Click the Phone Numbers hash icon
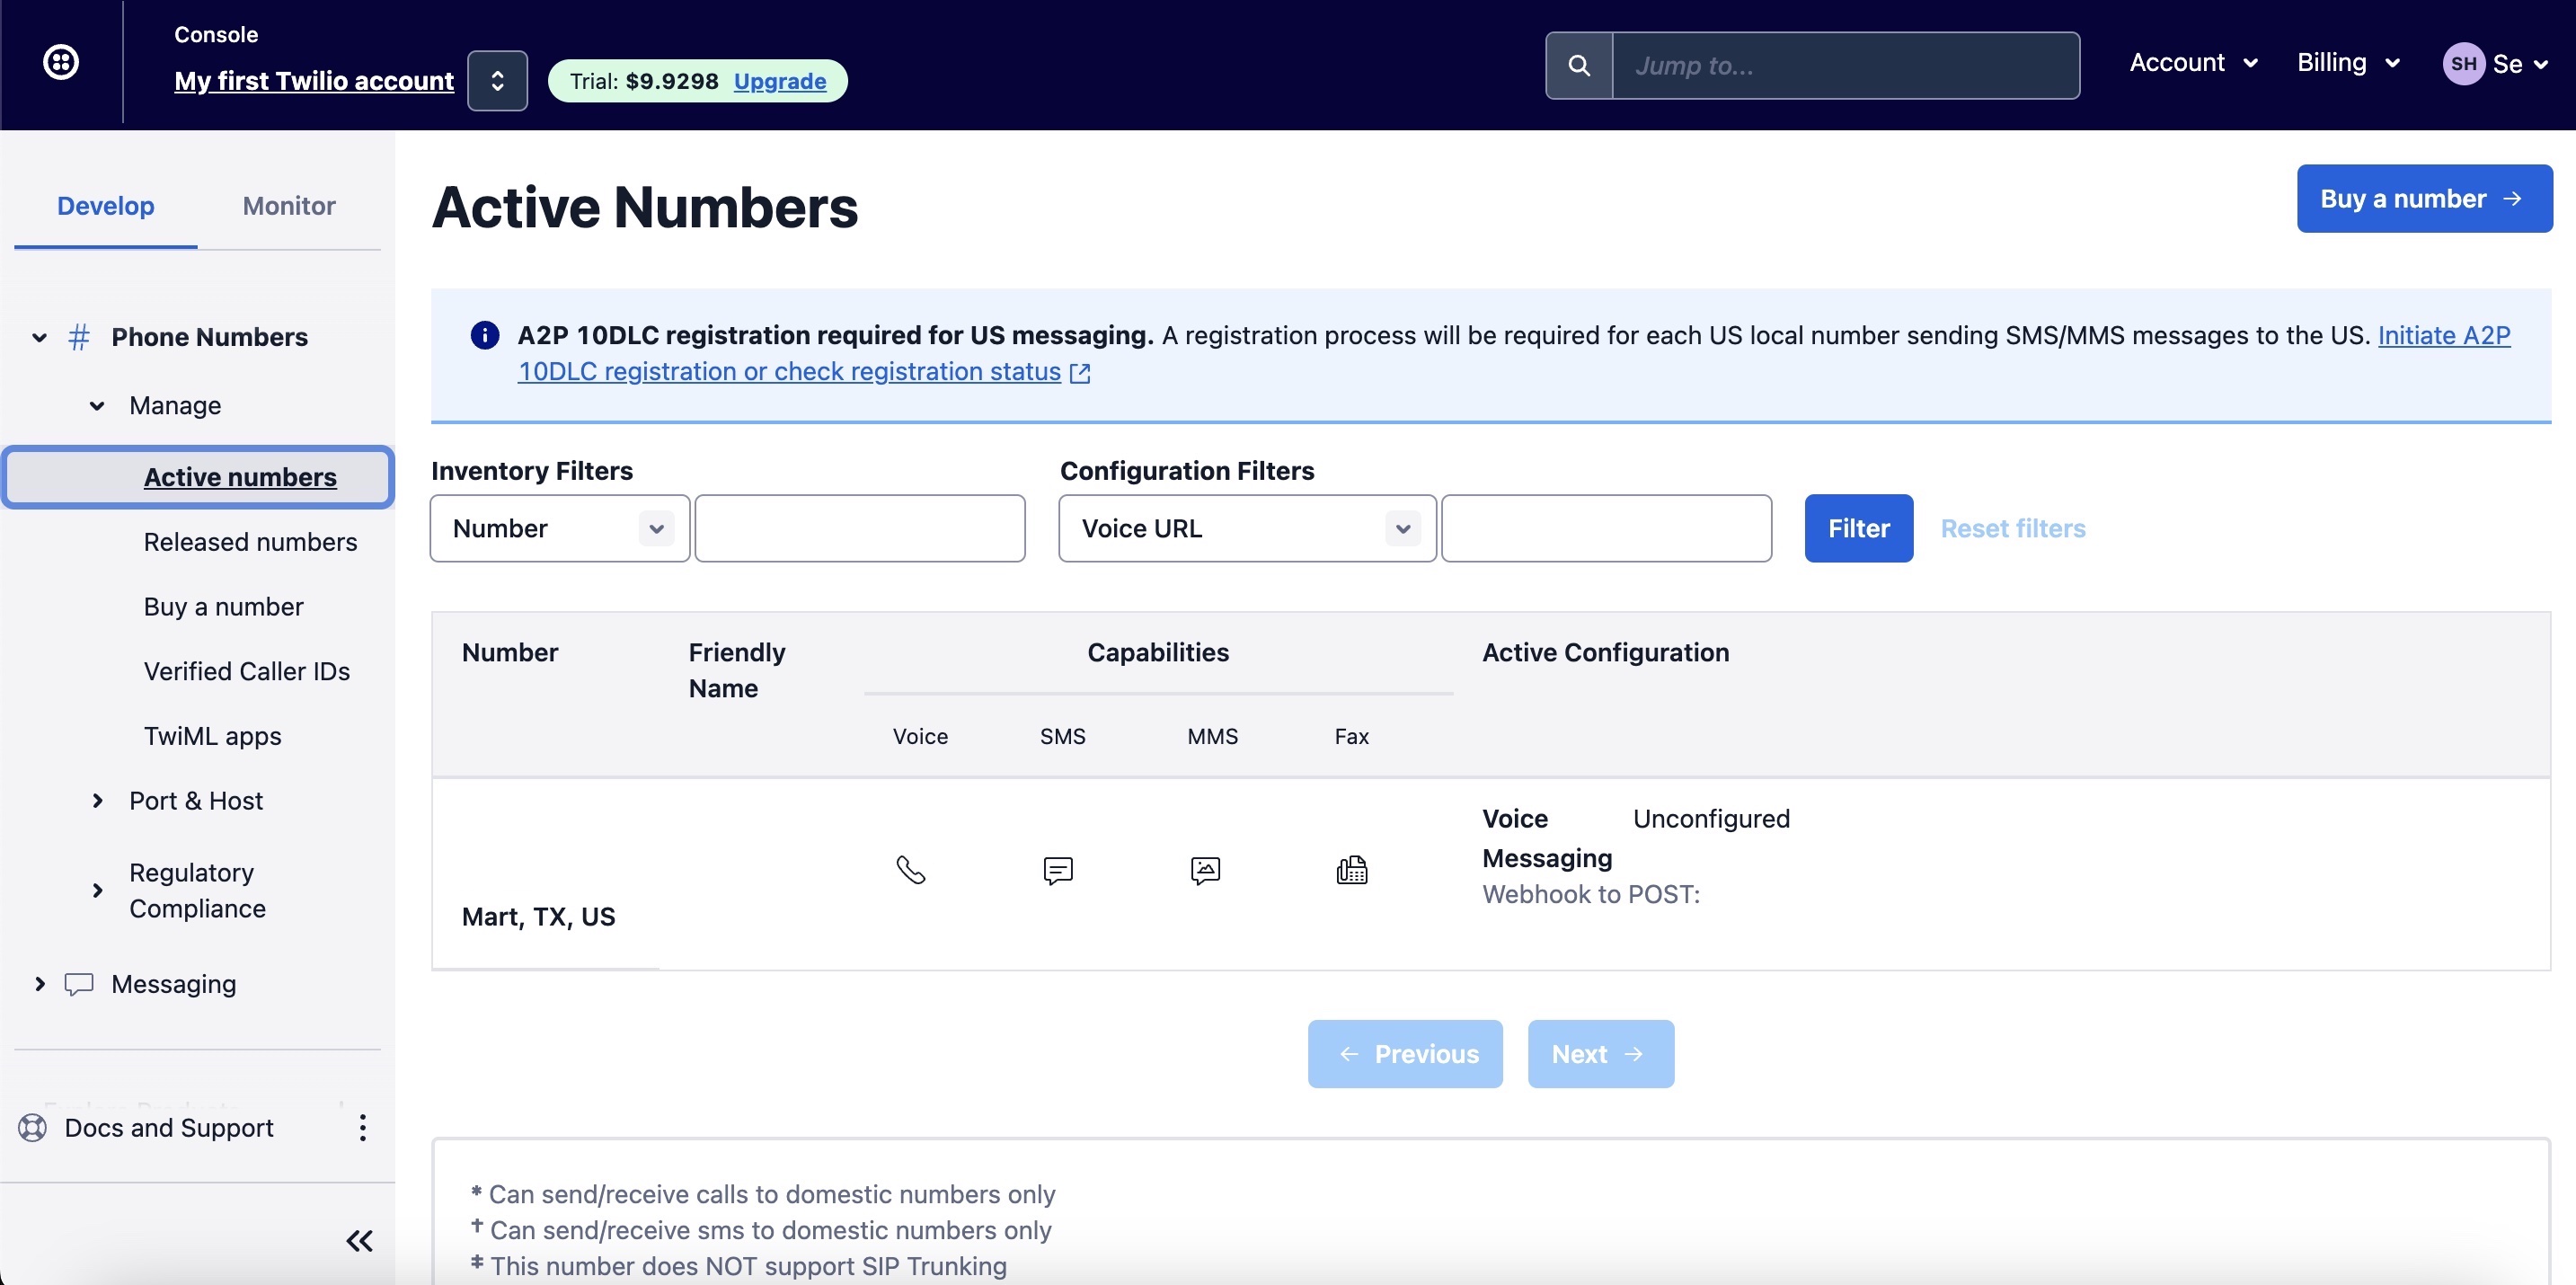 pyautogui.click(x=79, y=337)
